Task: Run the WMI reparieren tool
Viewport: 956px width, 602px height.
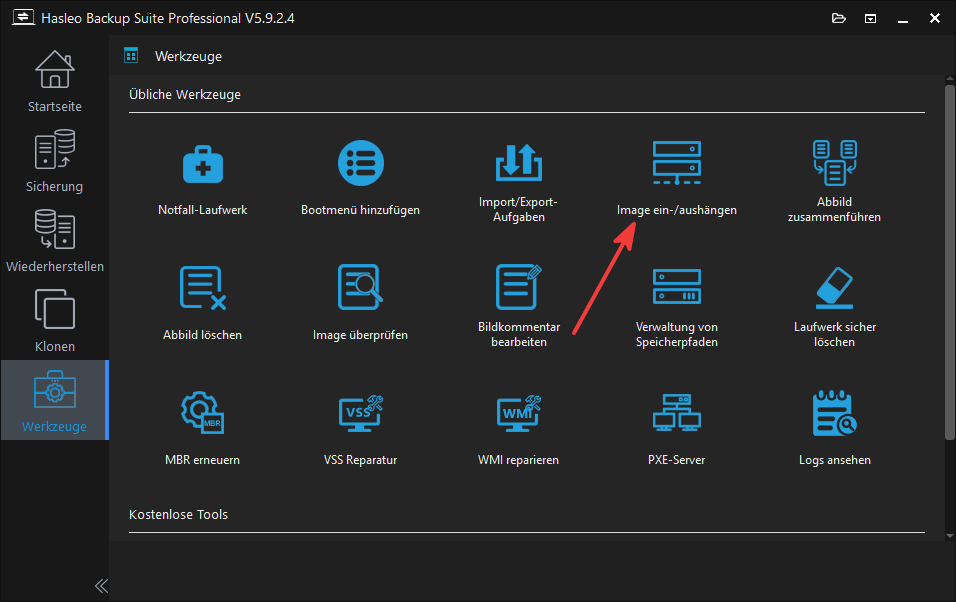Action: point(518,430)
